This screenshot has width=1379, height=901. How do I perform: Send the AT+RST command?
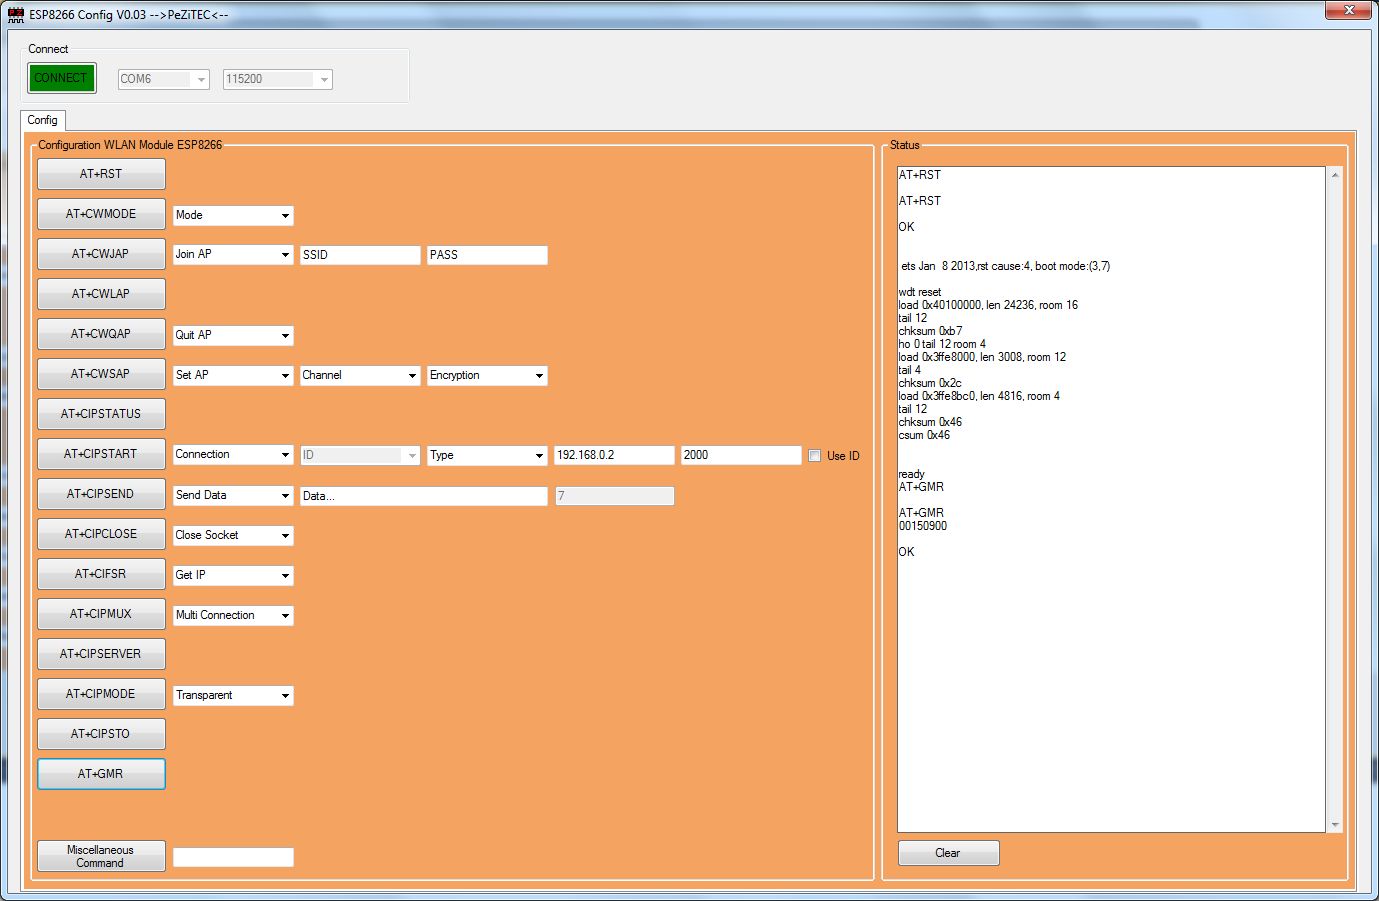[x=101, y=174]
